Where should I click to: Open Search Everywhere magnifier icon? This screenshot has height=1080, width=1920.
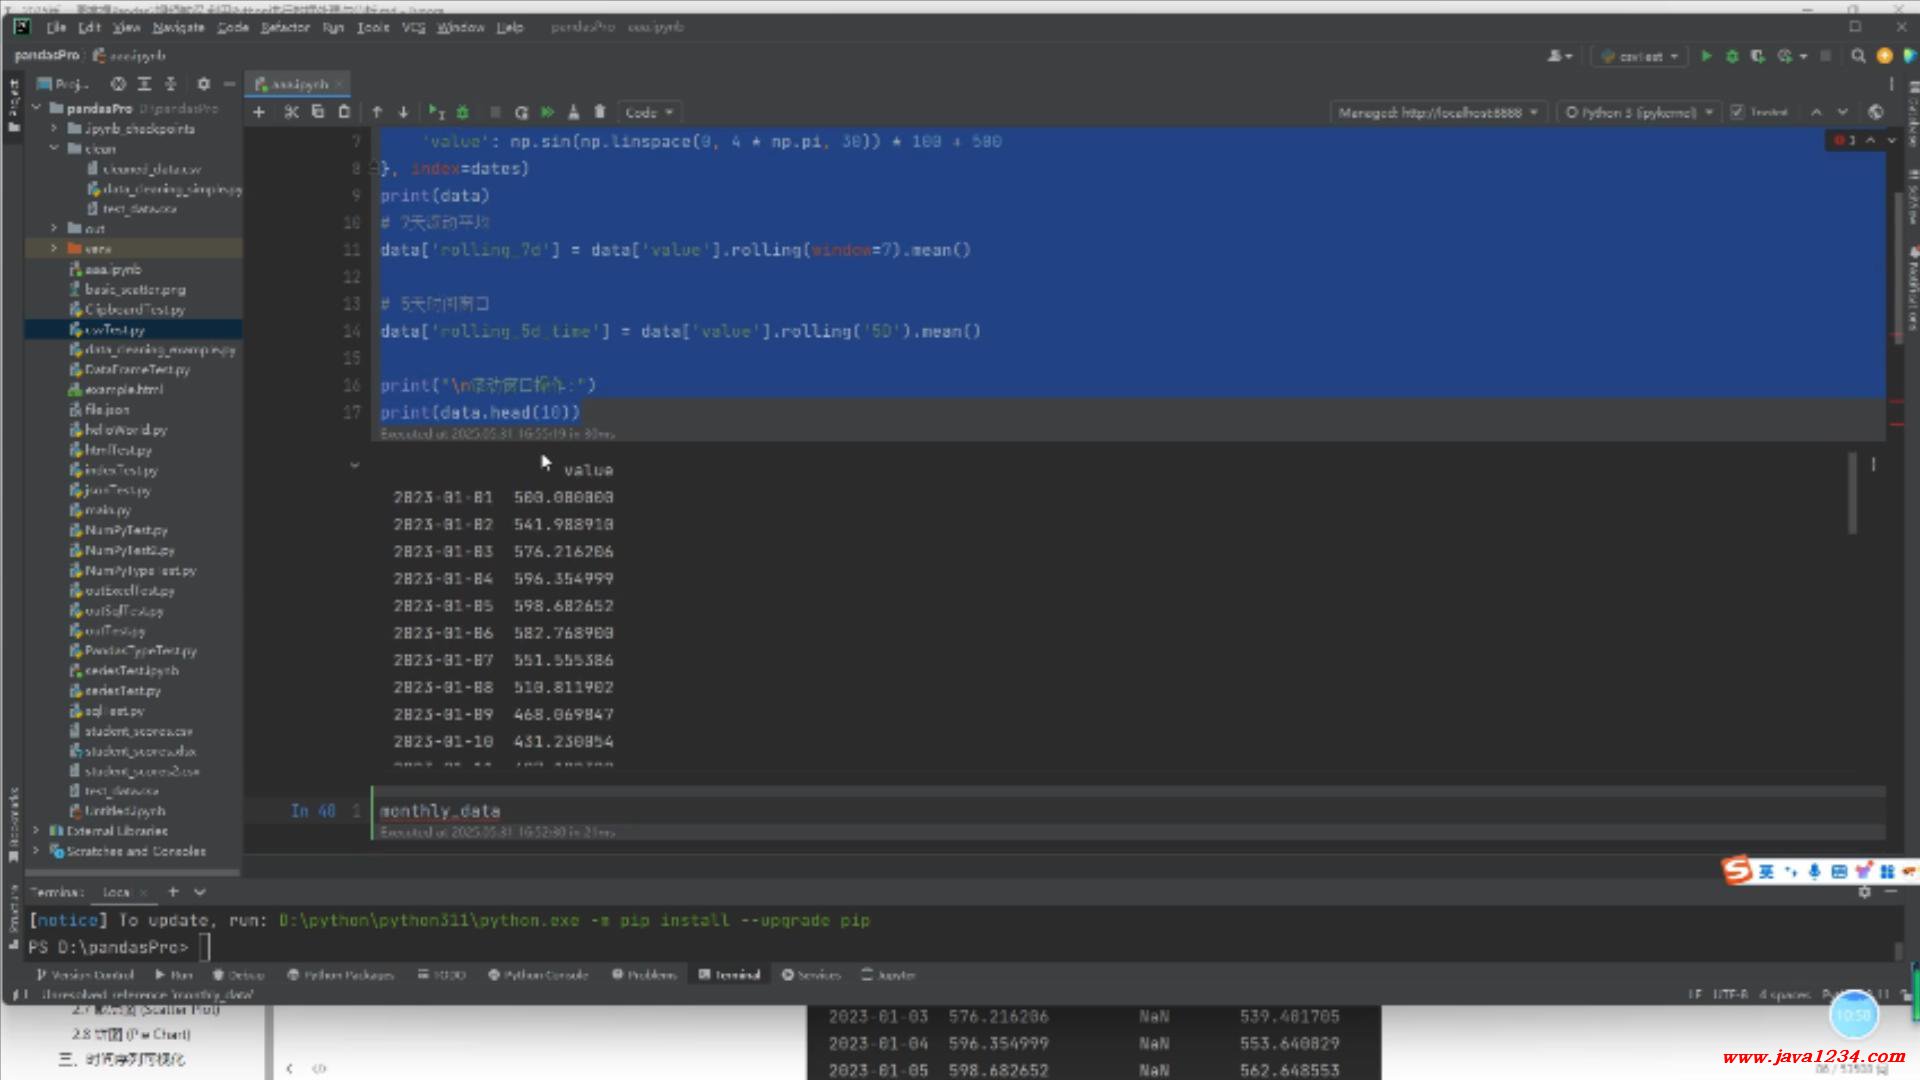pyautogui.click(x=1858, y=56)
